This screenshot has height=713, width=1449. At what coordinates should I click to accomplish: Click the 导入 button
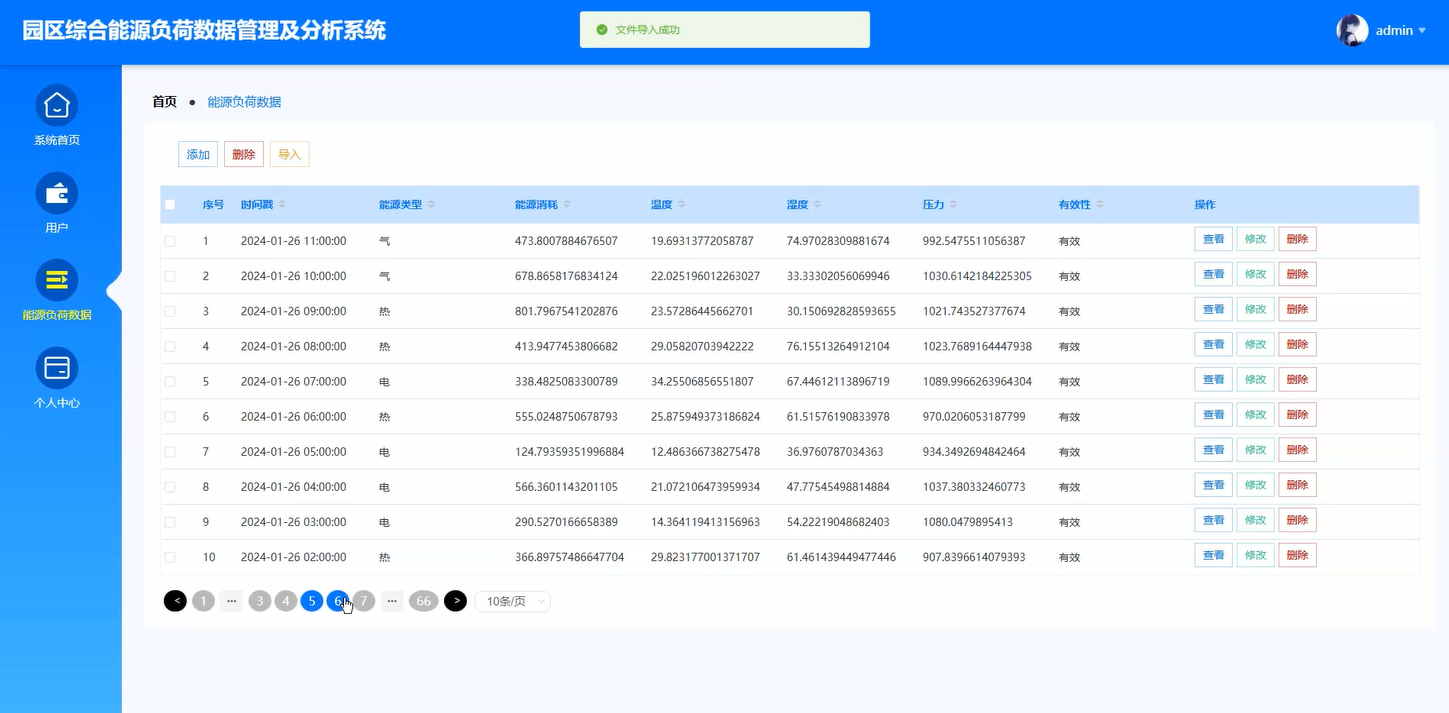click(290, 154)
